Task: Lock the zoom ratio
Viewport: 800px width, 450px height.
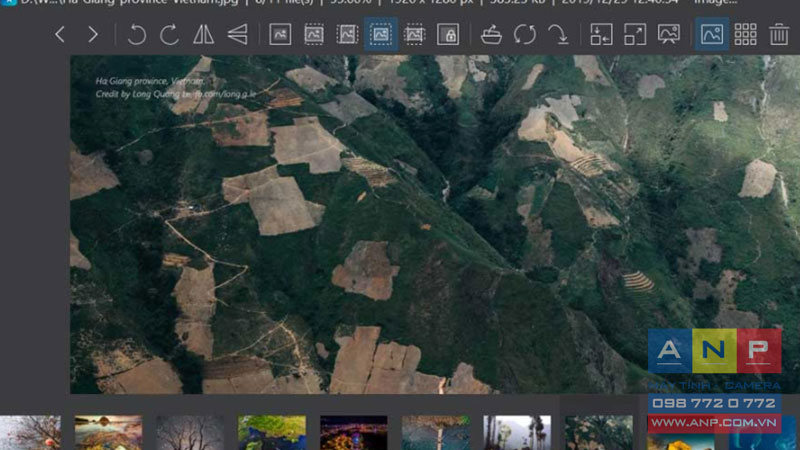Action: (448, 35)
